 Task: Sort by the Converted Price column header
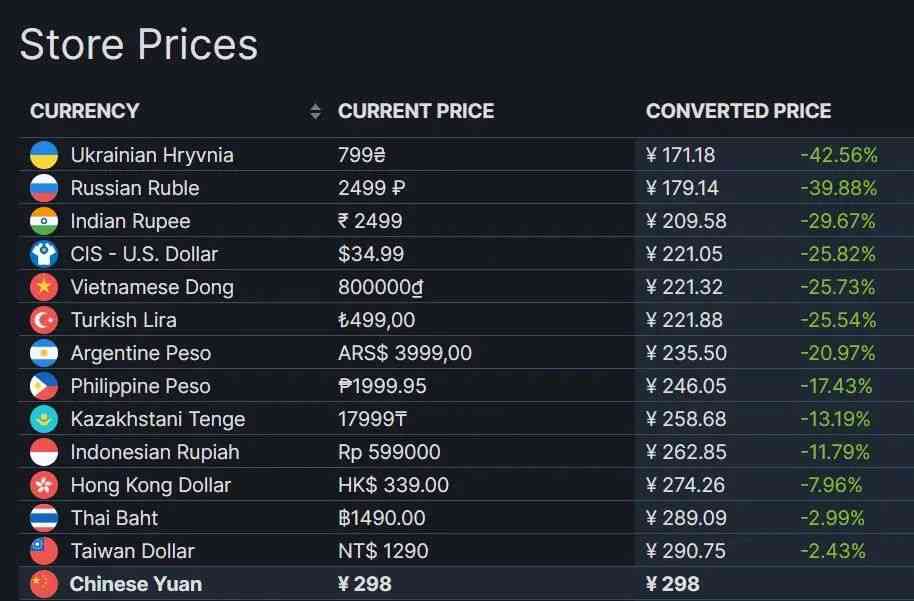coord(738,111)
